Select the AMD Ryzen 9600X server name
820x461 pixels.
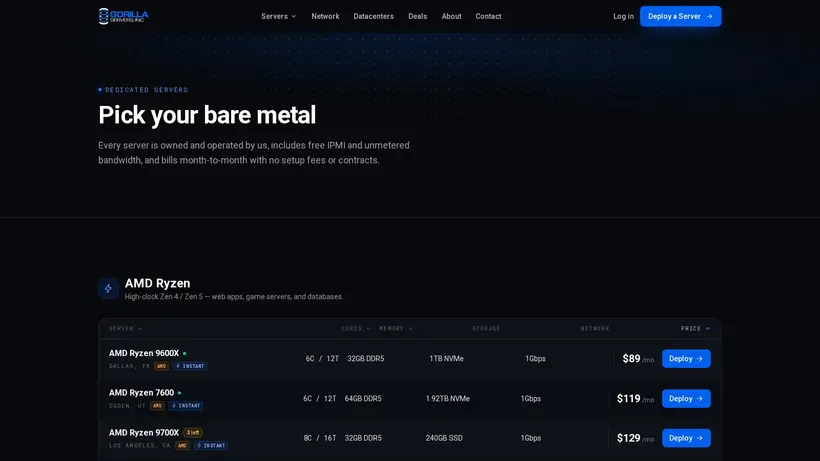coord(144,353)
